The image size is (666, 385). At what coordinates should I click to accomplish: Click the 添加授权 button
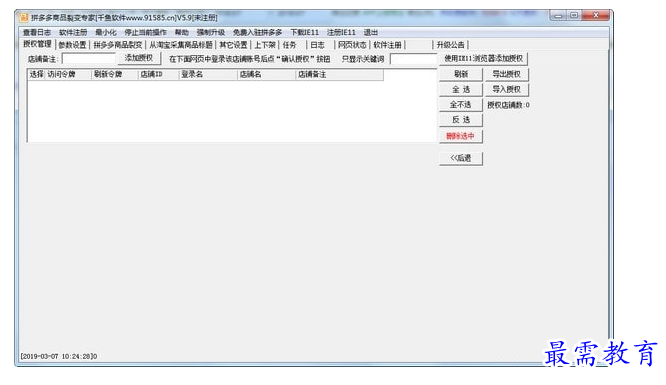pos(139,58)
